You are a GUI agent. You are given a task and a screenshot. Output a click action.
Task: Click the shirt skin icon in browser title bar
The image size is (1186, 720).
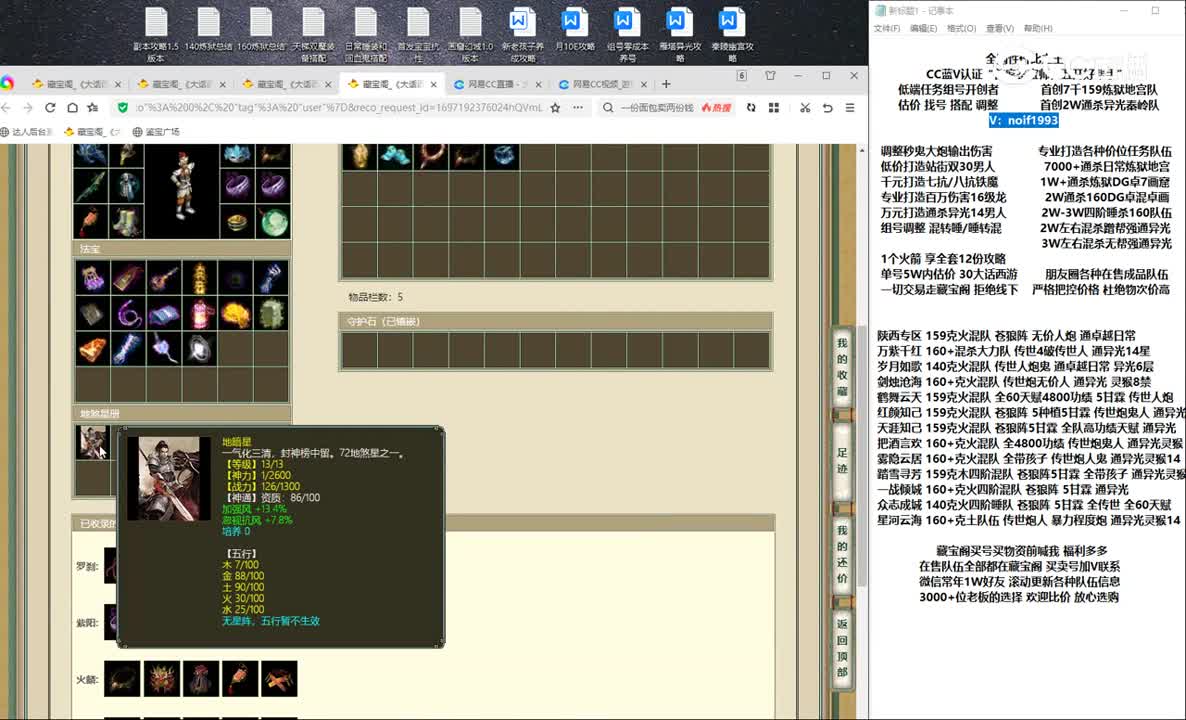click(x=770, y=76)
